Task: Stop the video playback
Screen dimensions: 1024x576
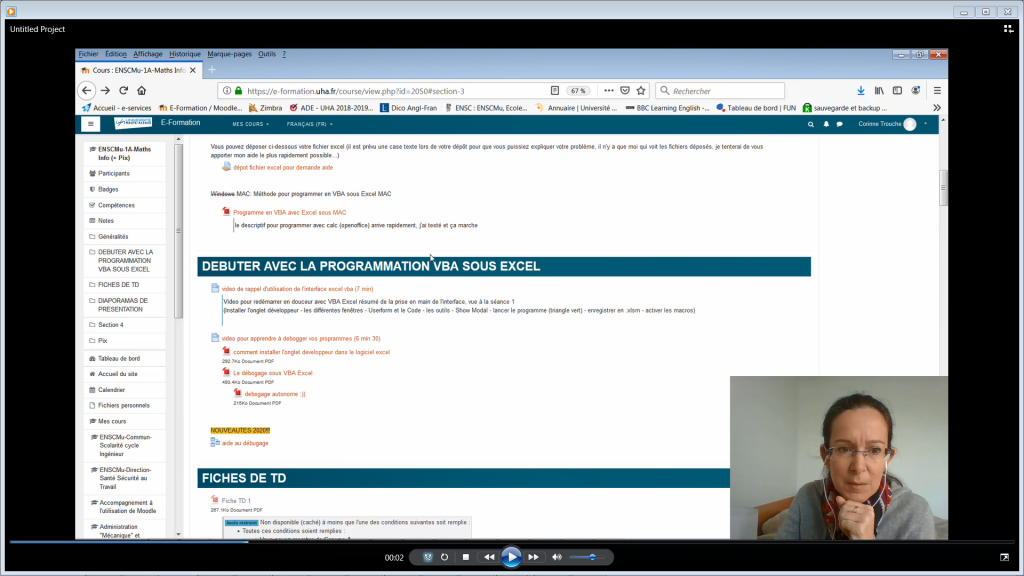Action: [466, 557]
